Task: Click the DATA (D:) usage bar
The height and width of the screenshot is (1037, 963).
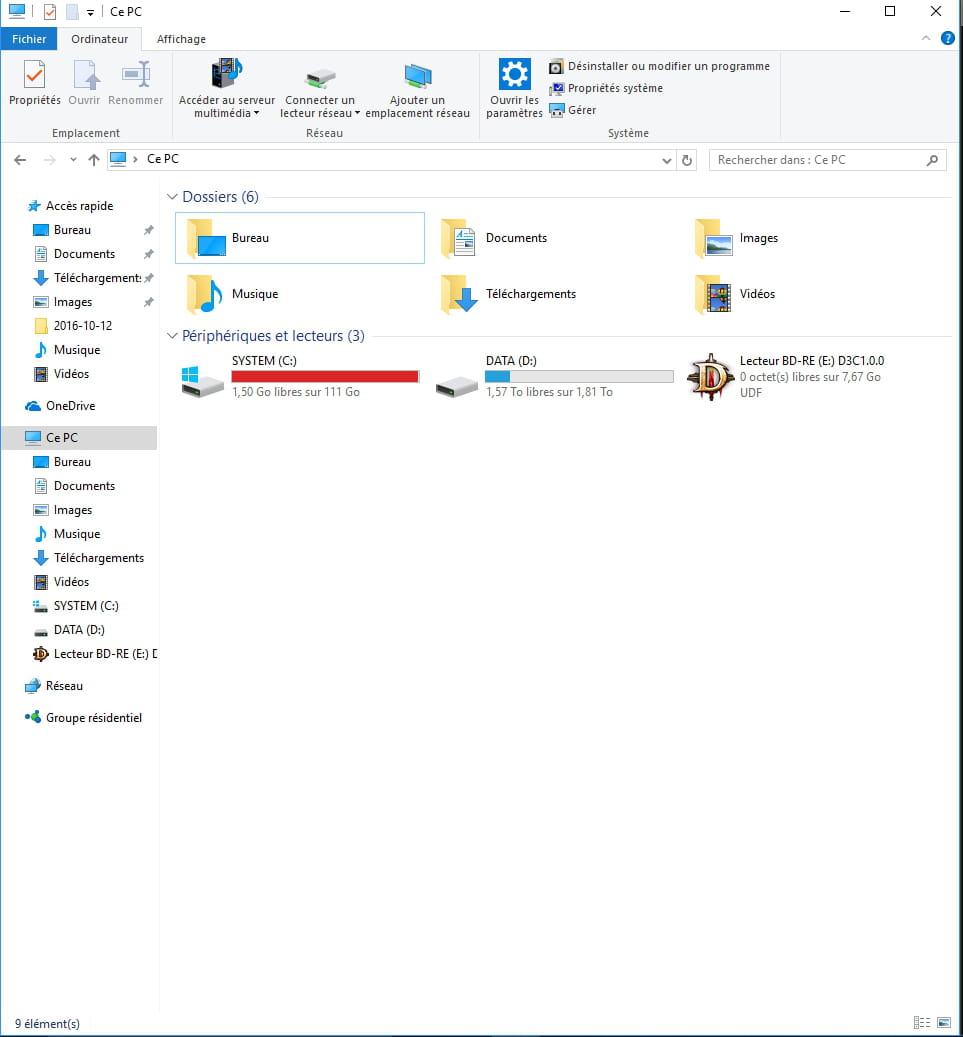Action: [x=579, y=376]
